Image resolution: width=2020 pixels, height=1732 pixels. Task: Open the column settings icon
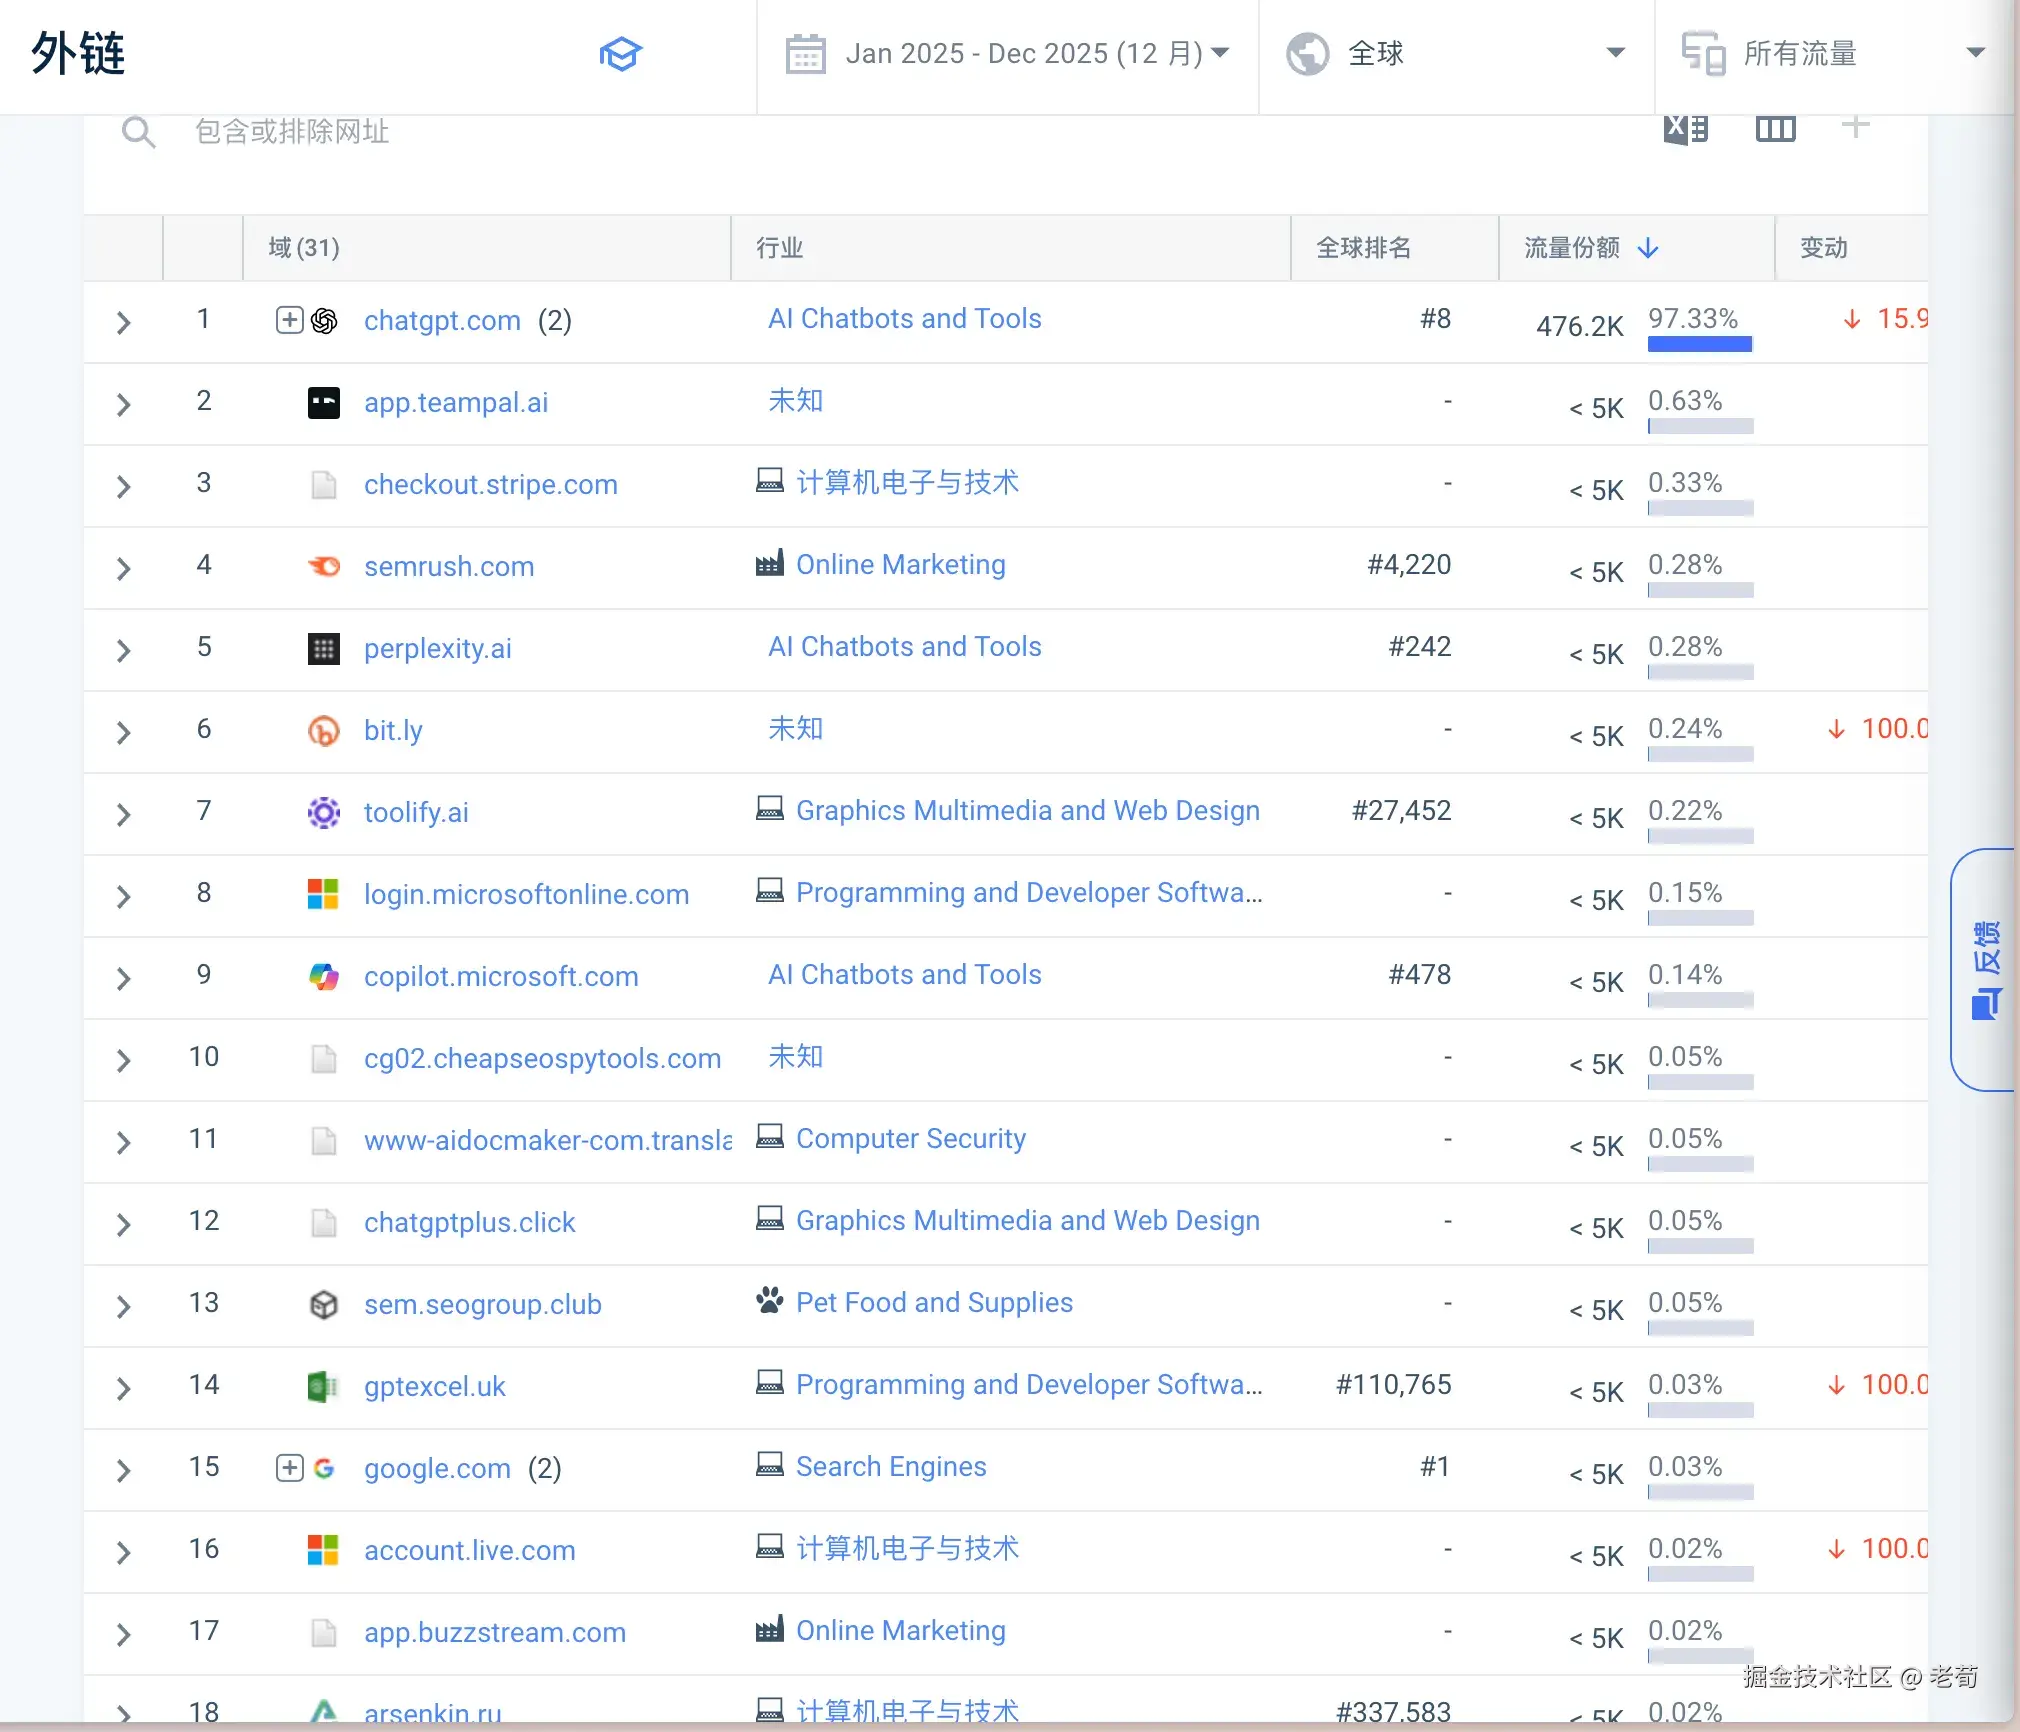pos(1775,129)
